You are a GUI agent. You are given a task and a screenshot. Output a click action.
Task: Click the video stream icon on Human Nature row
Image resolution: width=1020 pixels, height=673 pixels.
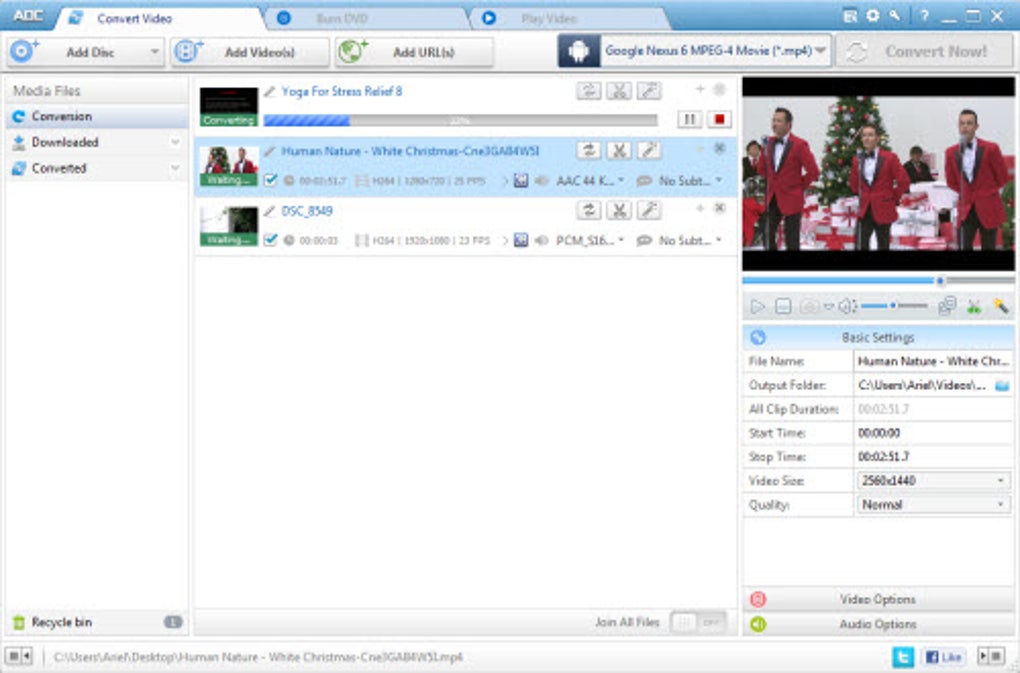[520, 181]
